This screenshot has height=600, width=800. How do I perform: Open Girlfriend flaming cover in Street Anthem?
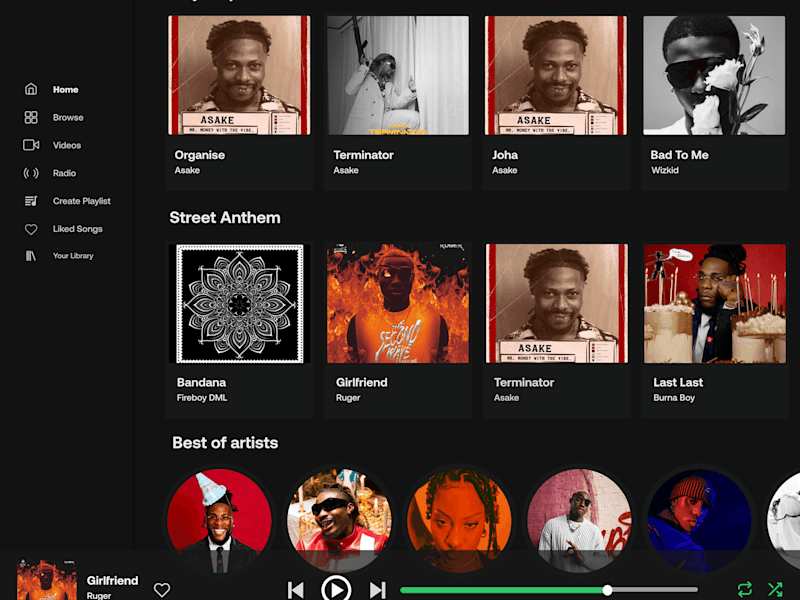398,304
